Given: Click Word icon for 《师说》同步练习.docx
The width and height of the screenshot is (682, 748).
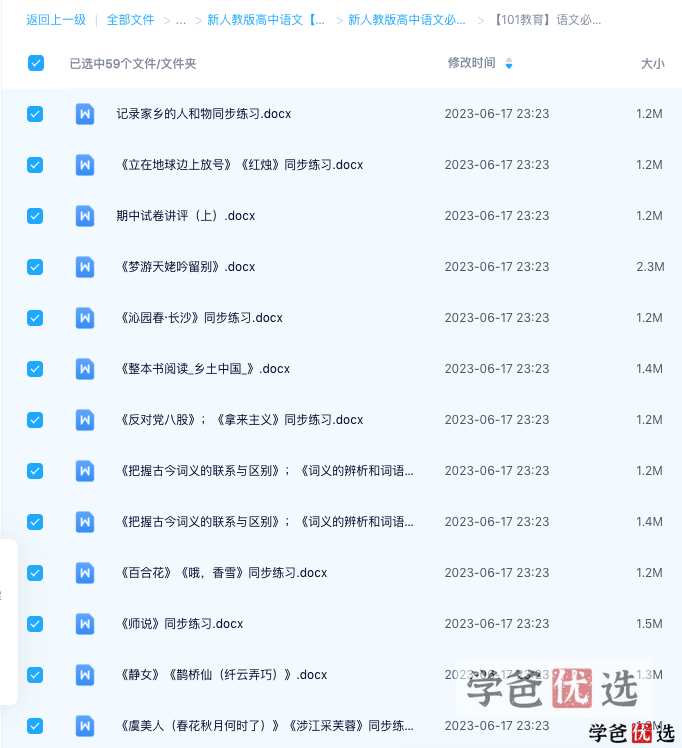Looking at the screenshot, I should 85,624.
